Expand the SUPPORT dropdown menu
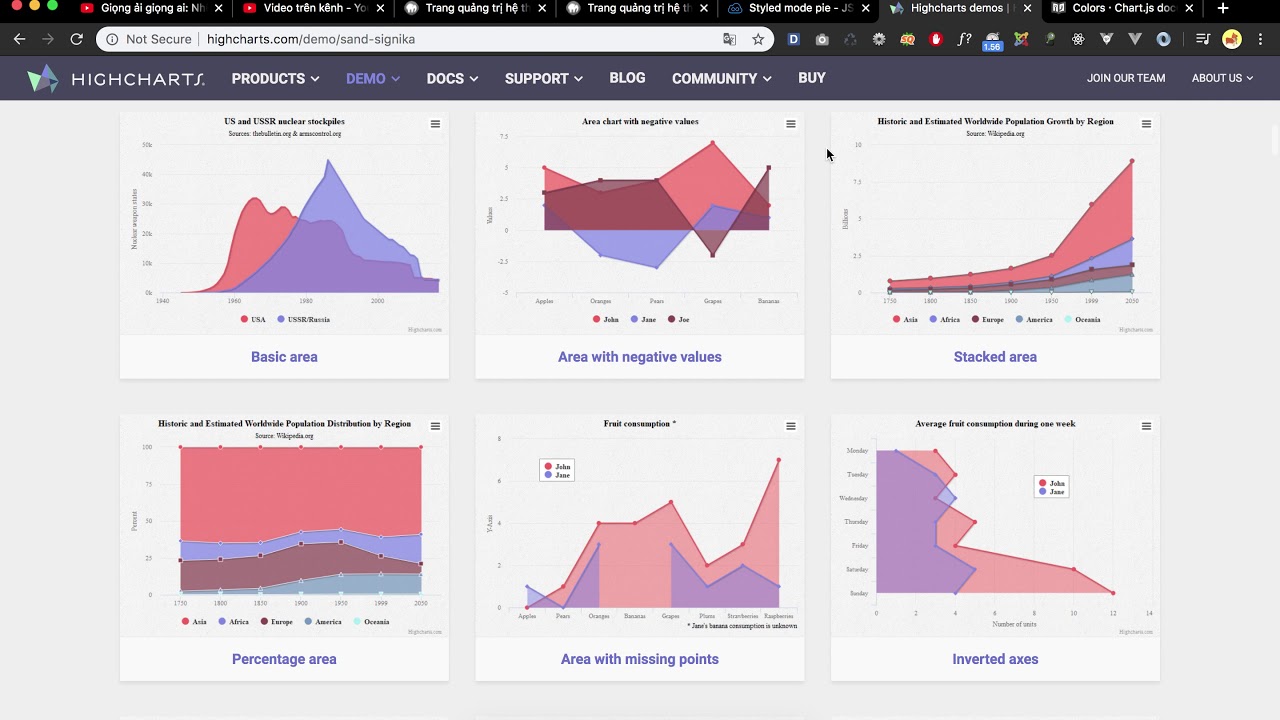This screenshot has height=720, width=1280. click(x=544, y=78)
